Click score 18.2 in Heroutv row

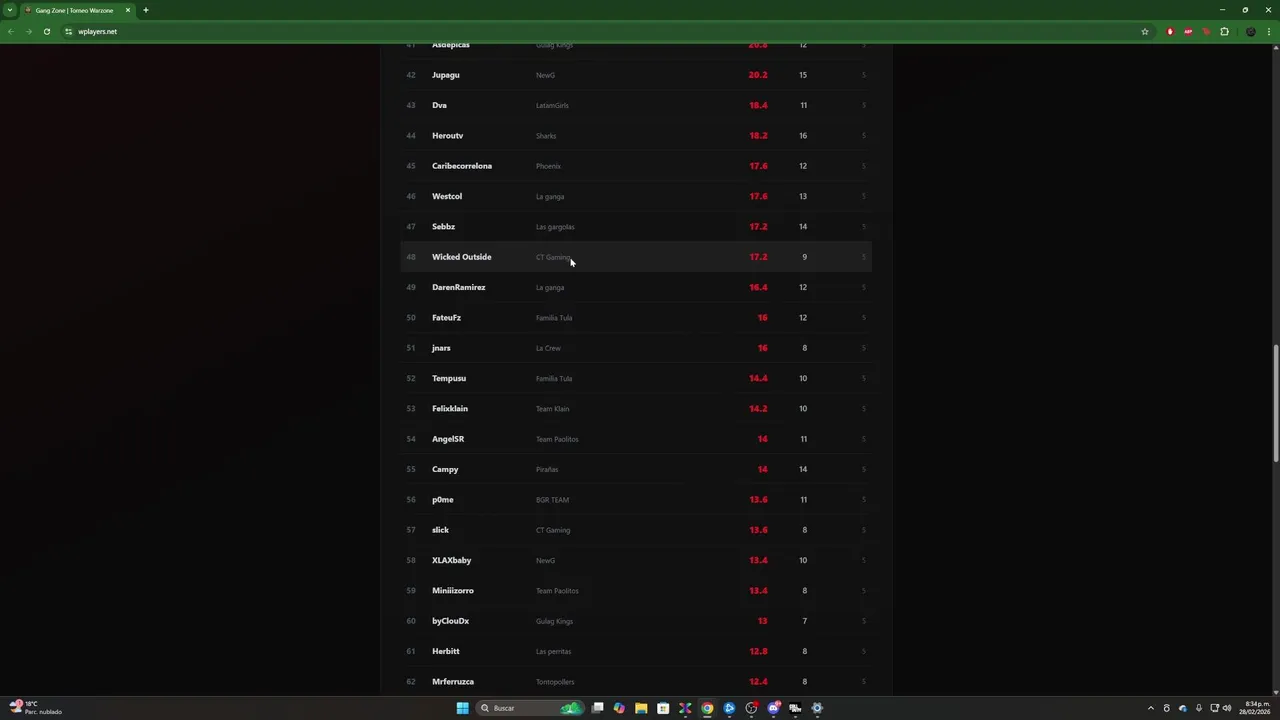pyautogui.click(x=758, y=136)
